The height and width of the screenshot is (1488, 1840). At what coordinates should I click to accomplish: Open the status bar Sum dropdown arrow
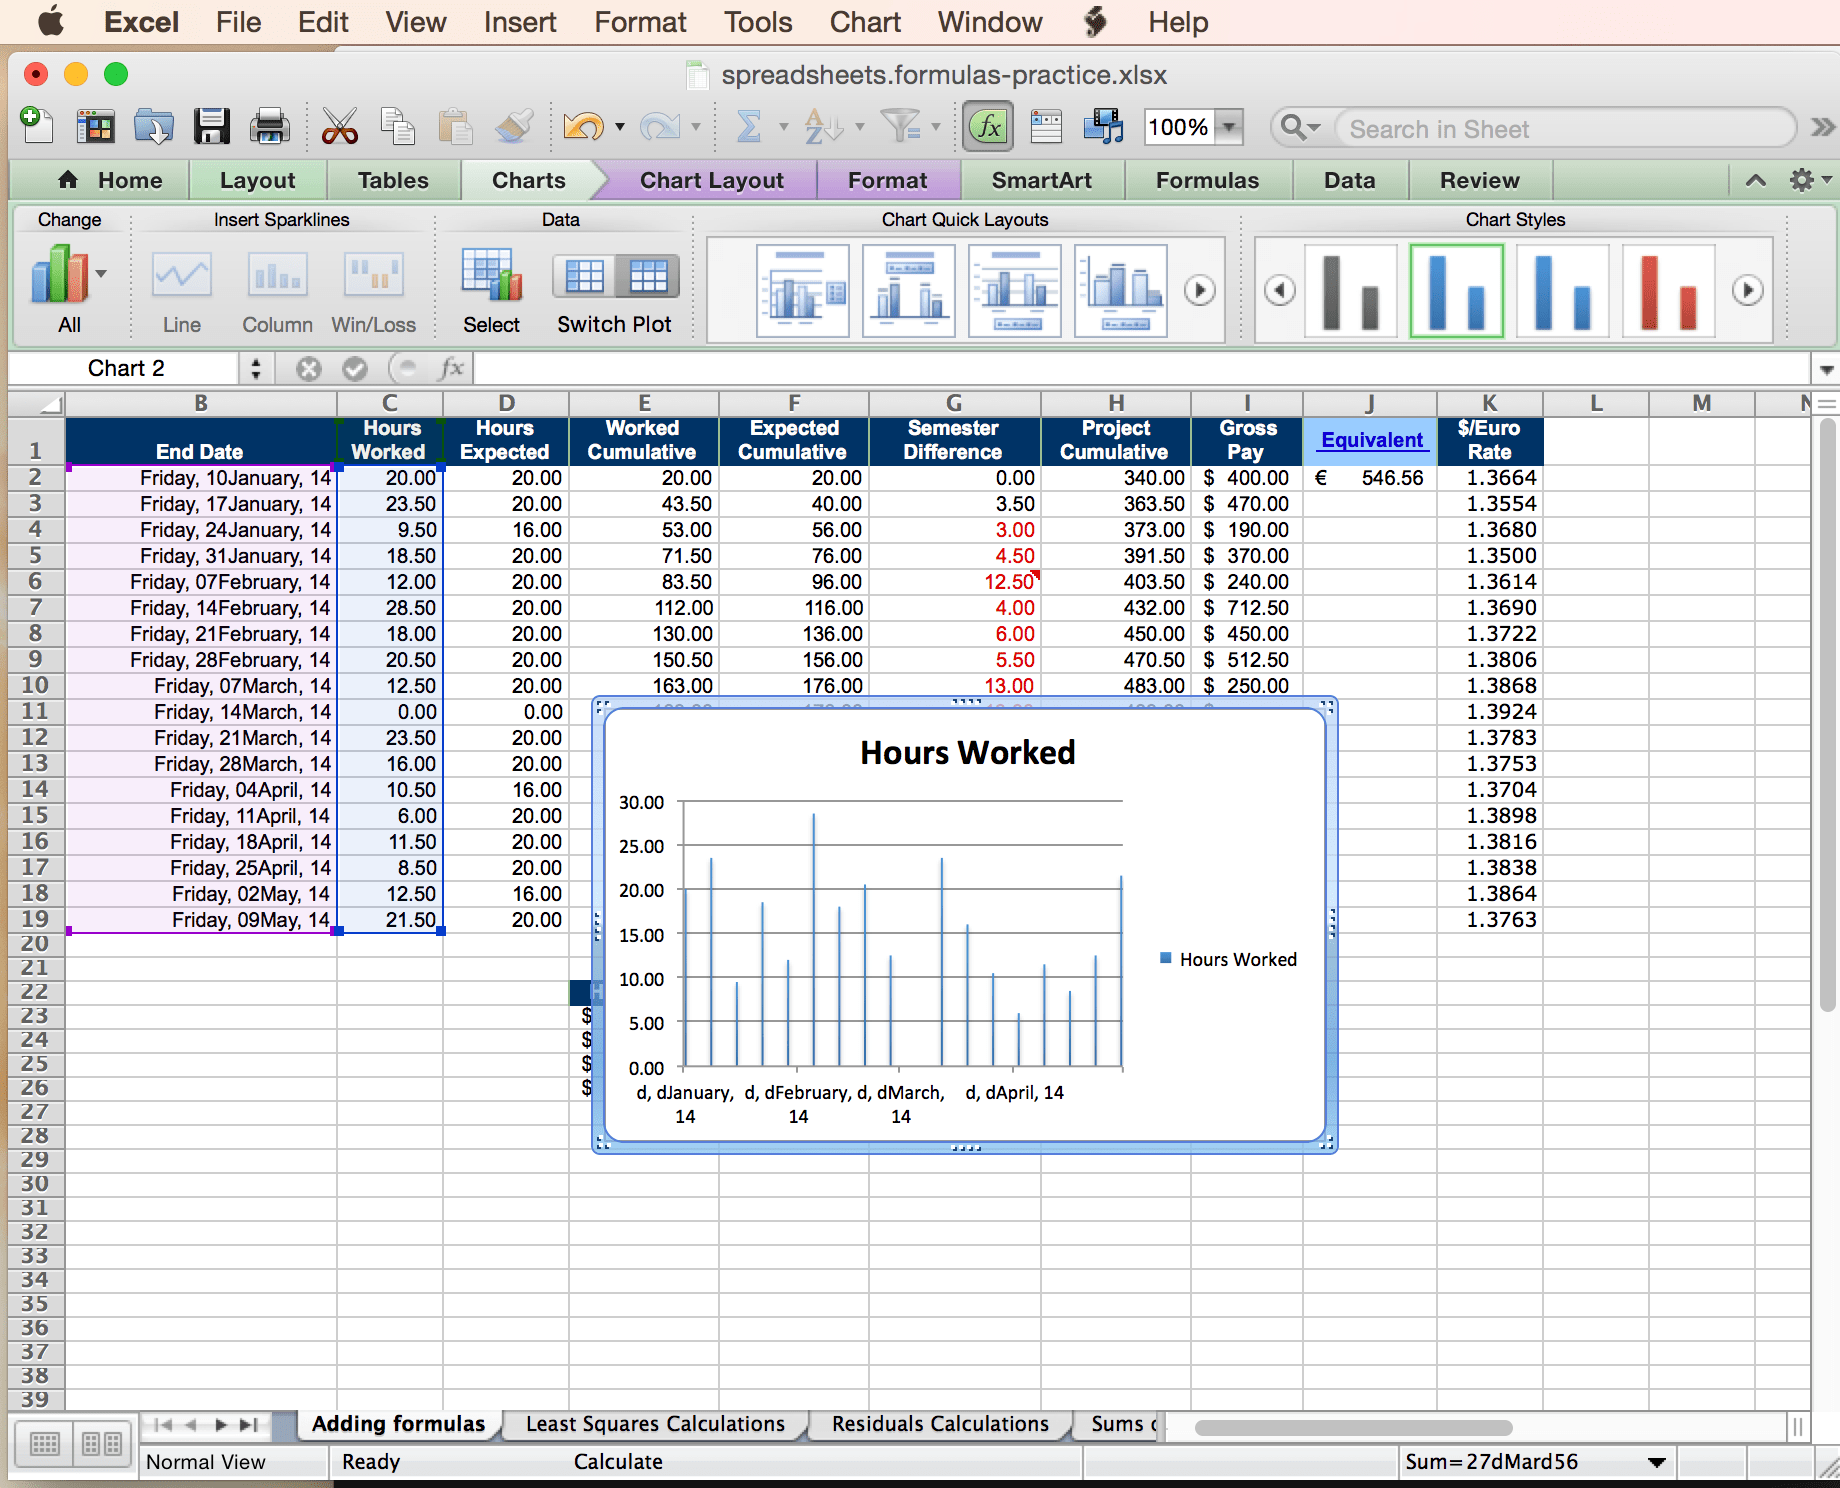pos(1656,1462)
